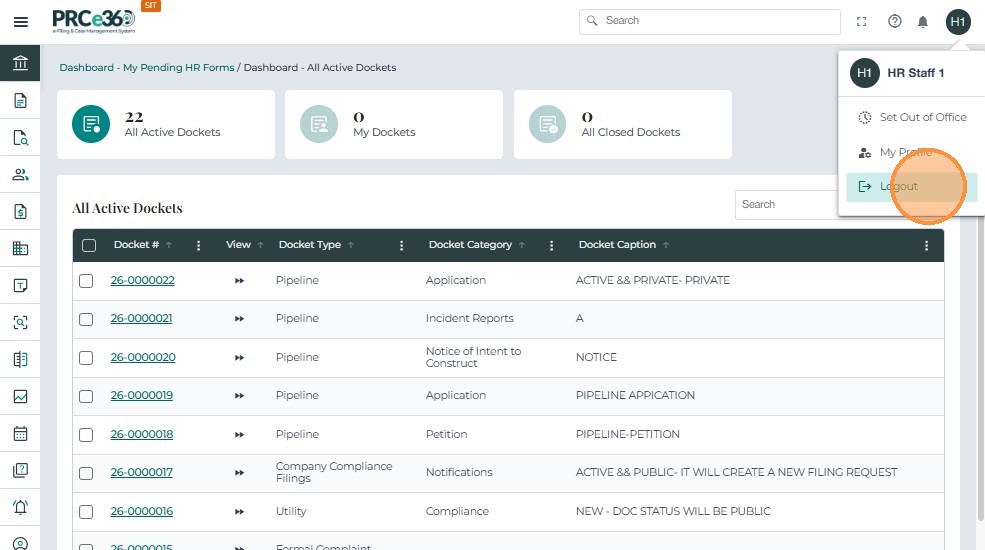985x550 pixels.
Task: Select Set Out of Office menu item
Action: coord(922,117)
